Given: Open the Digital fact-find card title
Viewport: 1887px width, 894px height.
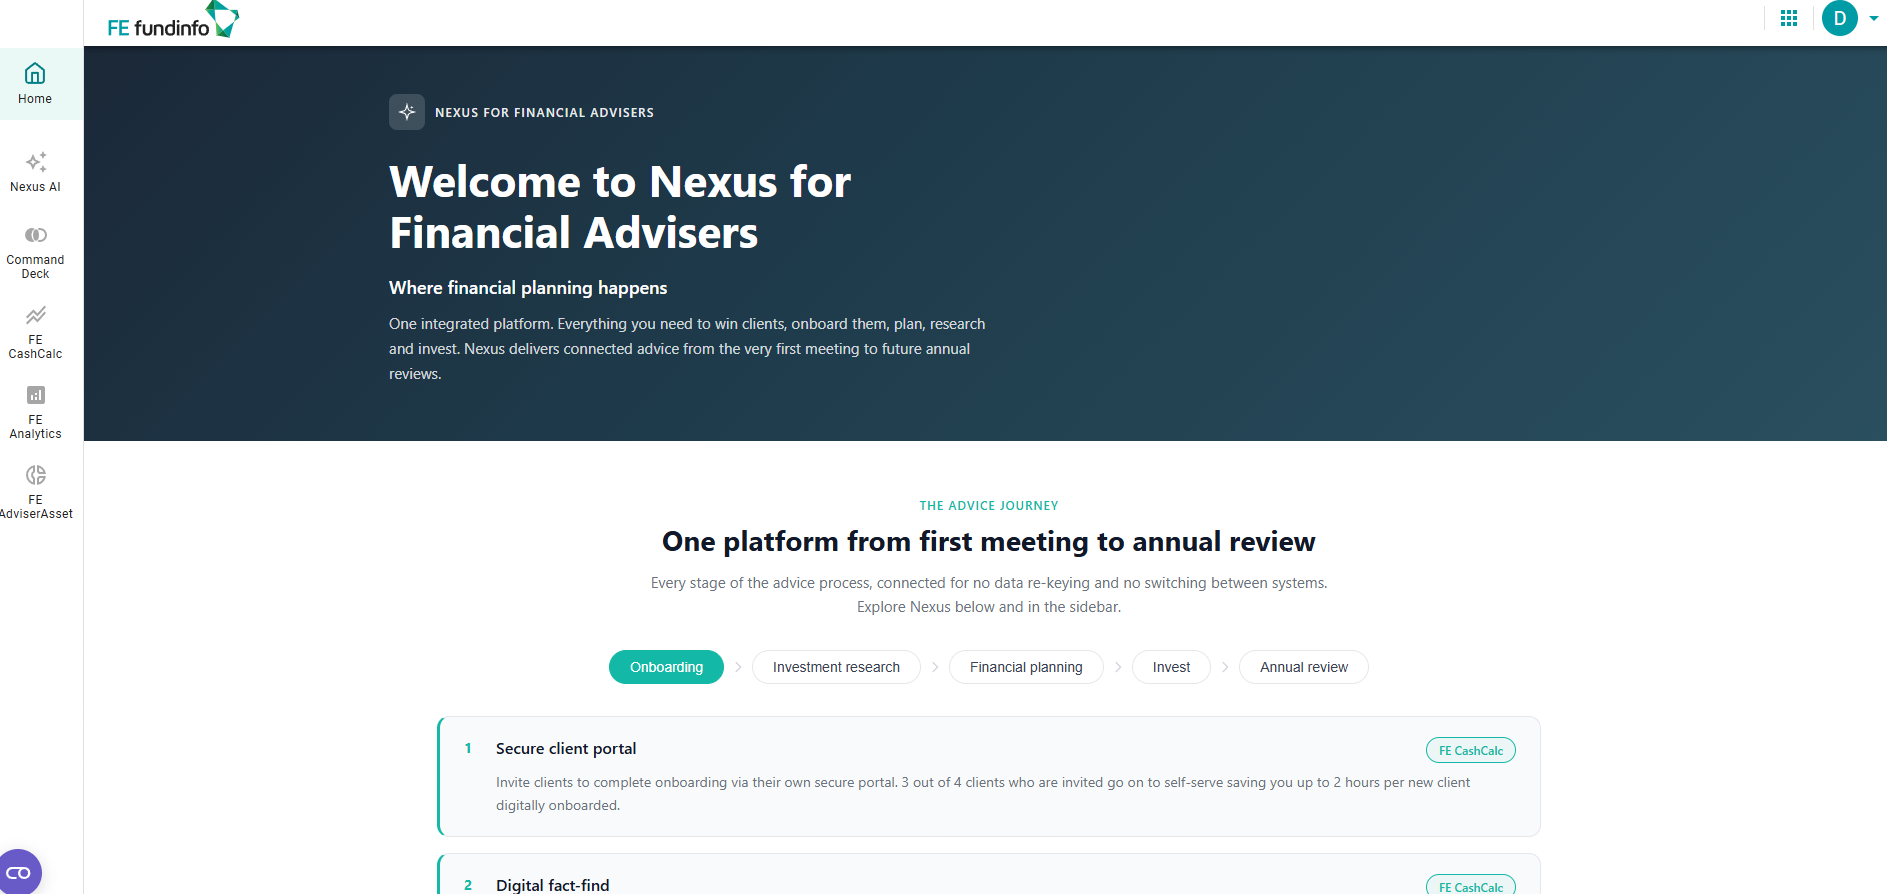Looking at the screenshot, I should point(552,885).
